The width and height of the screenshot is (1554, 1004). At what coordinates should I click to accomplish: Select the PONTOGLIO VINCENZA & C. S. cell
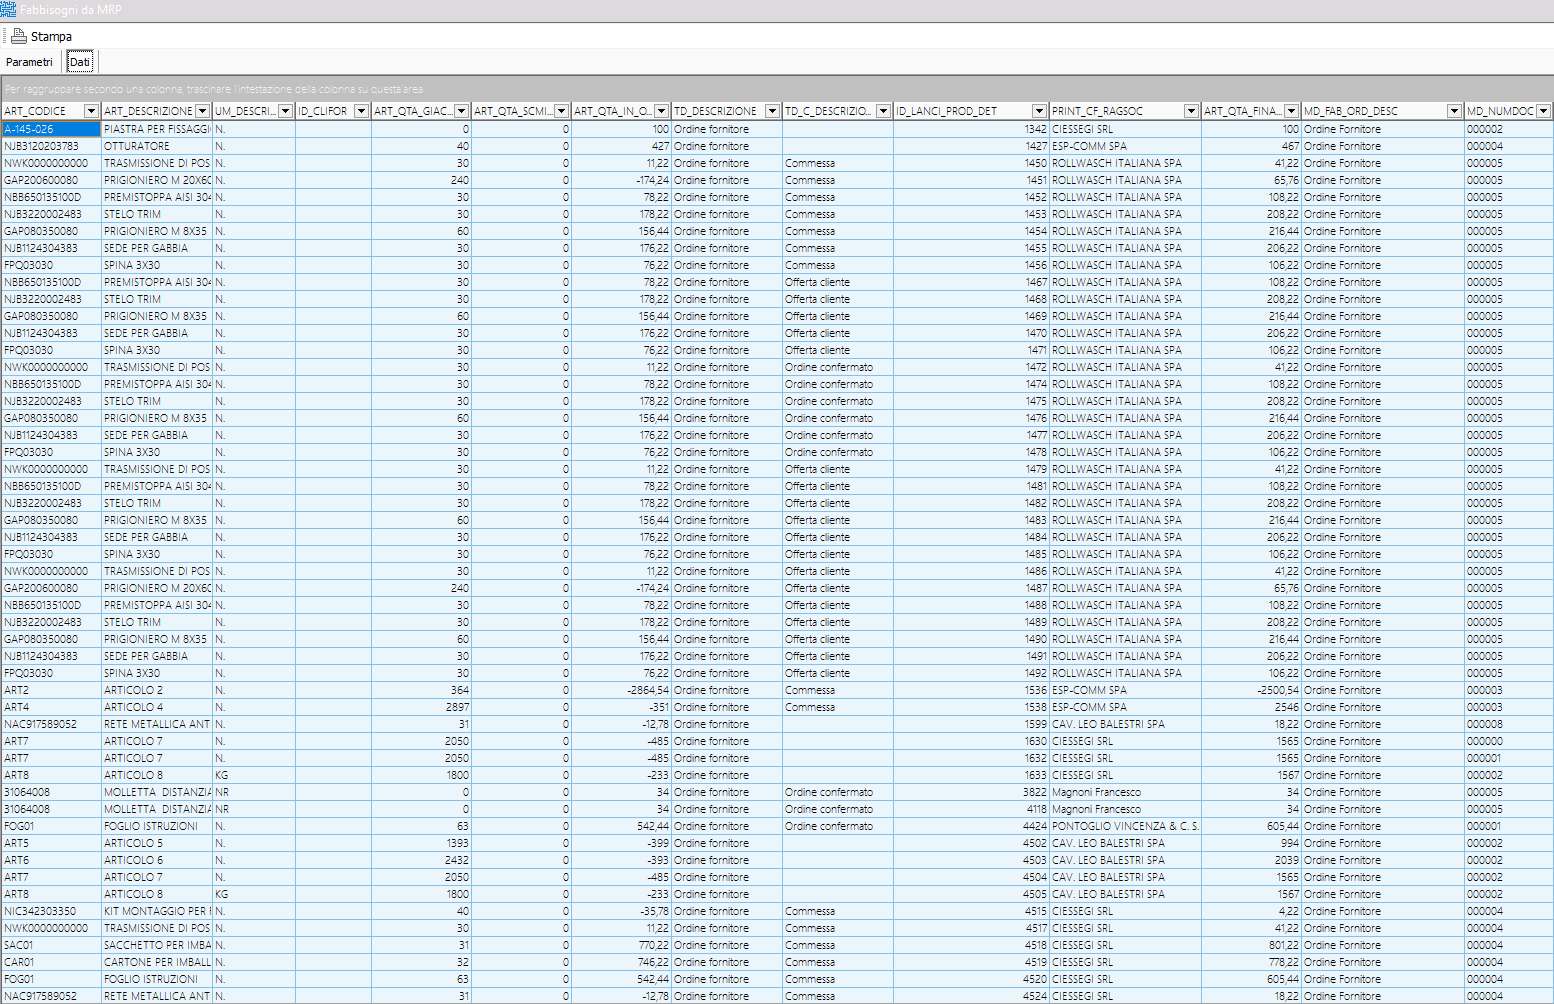click(x=1125, y=826)
